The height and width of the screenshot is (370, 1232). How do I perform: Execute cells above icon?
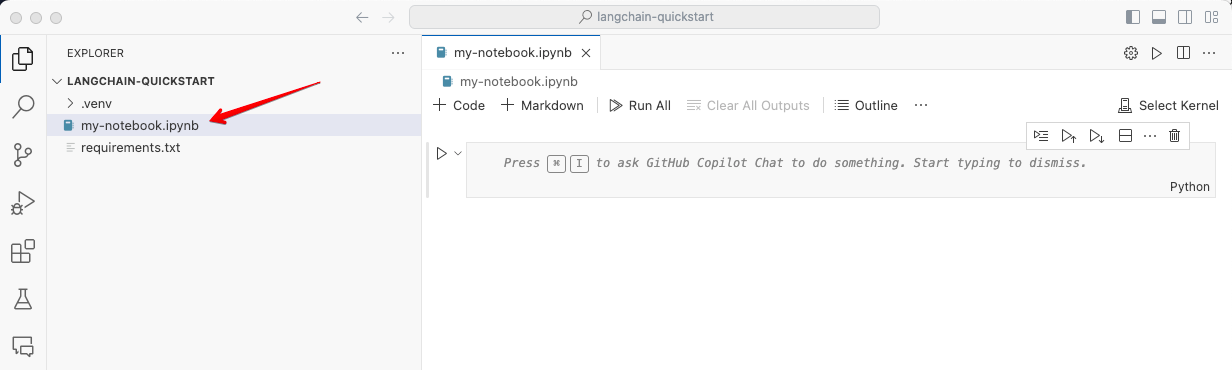(1069, 135)
